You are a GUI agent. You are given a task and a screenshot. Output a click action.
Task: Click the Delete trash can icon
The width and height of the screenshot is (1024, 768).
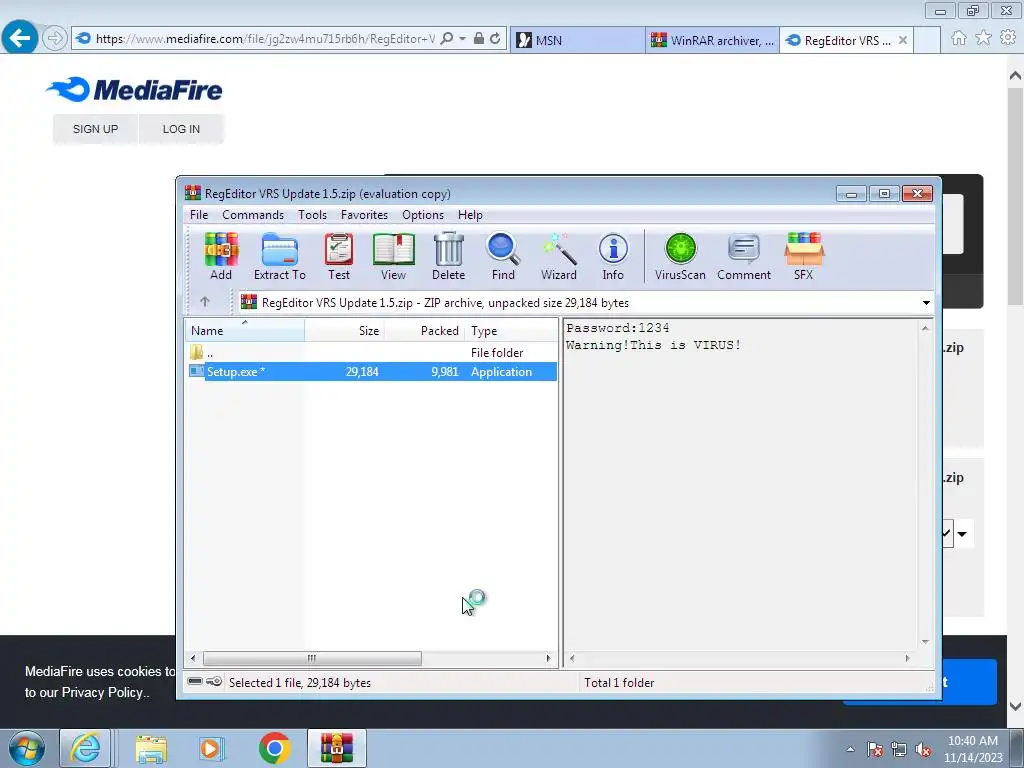click(449, 257)
